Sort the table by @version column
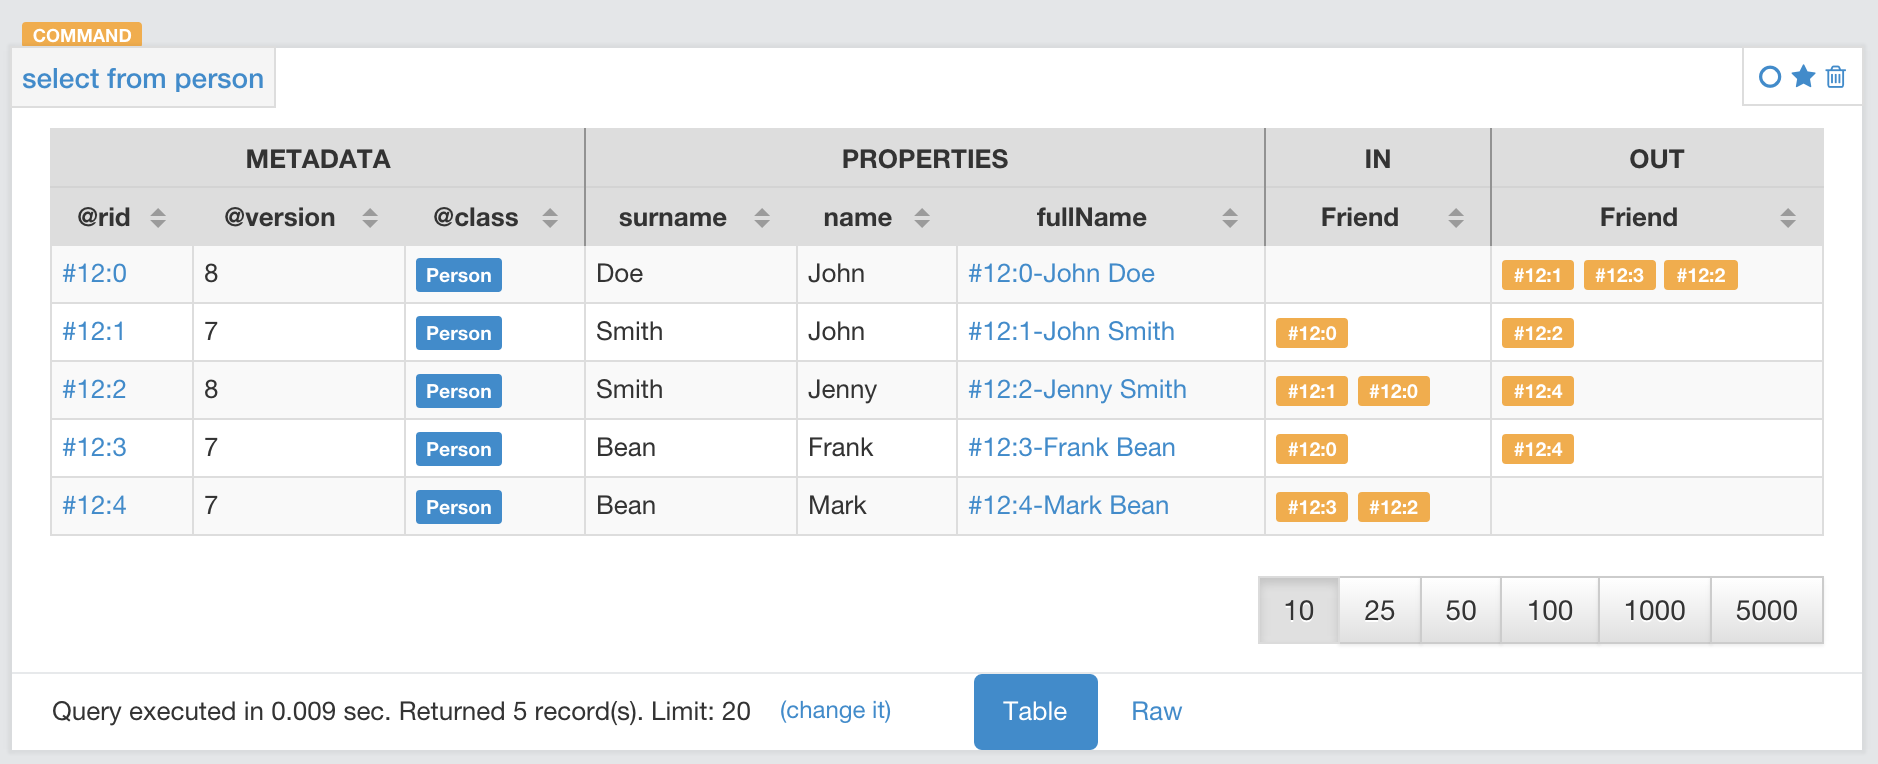Screen dimensions: 1878x764 coord(370,218)
